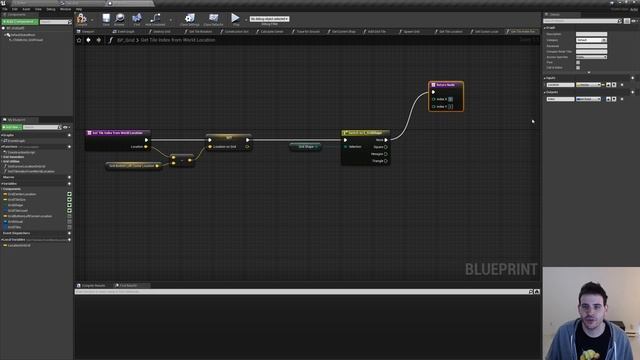
Task: Collapse the Functions section in My Blueprint
Action: pyautogui.click(x=2, y=147)
